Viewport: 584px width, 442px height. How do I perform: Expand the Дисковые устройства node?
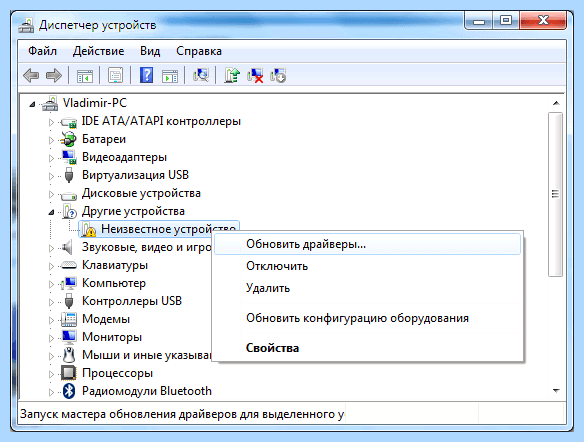point(51,194)
